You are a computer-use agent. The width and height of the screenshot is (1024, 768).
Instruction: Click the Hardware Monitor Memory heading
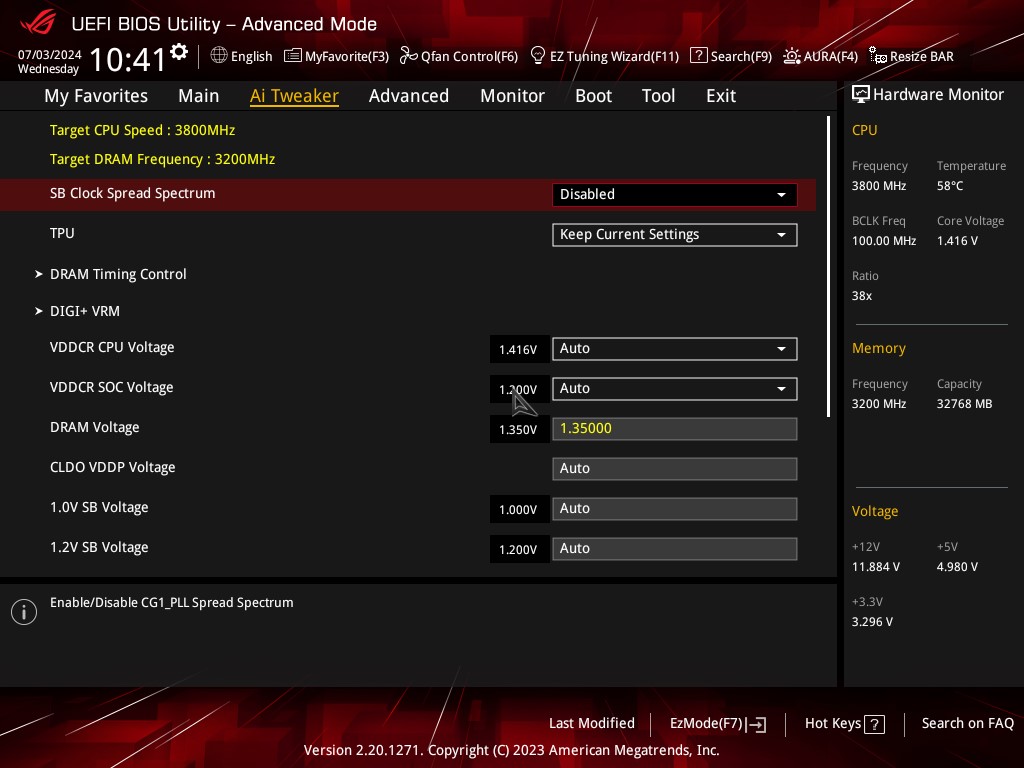click(878, 348)
